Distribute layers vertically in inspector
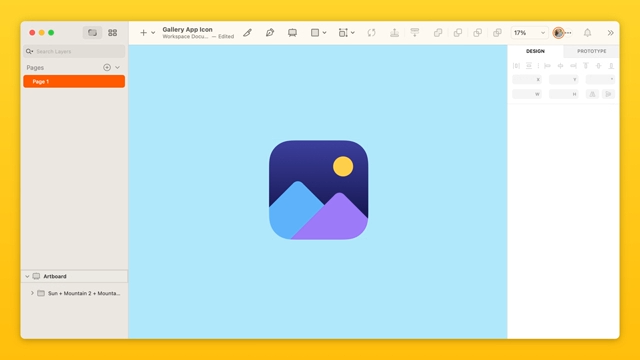This screenshot has height=360, width=640. coord(529,66)
